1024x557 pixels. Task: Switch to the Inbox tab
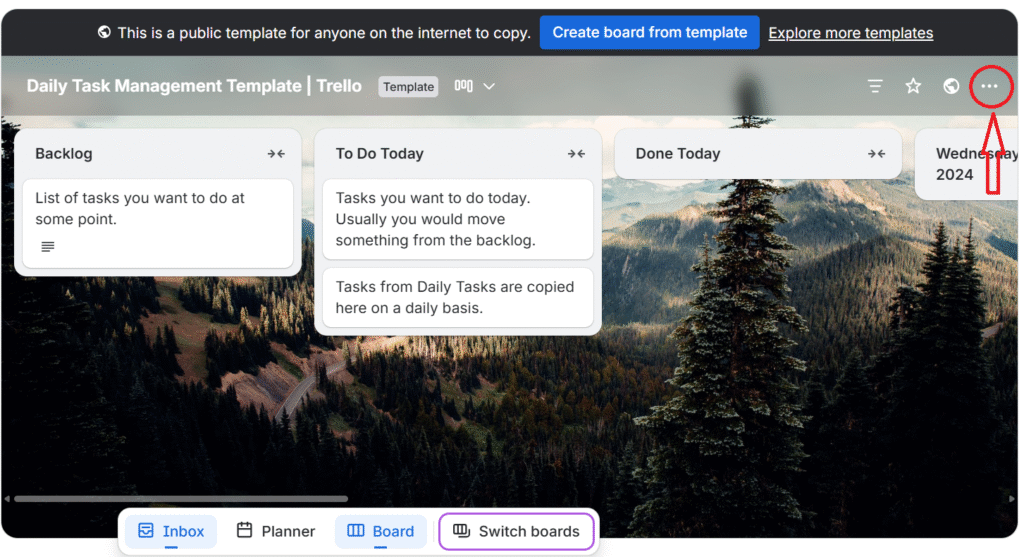pos(171,532)
